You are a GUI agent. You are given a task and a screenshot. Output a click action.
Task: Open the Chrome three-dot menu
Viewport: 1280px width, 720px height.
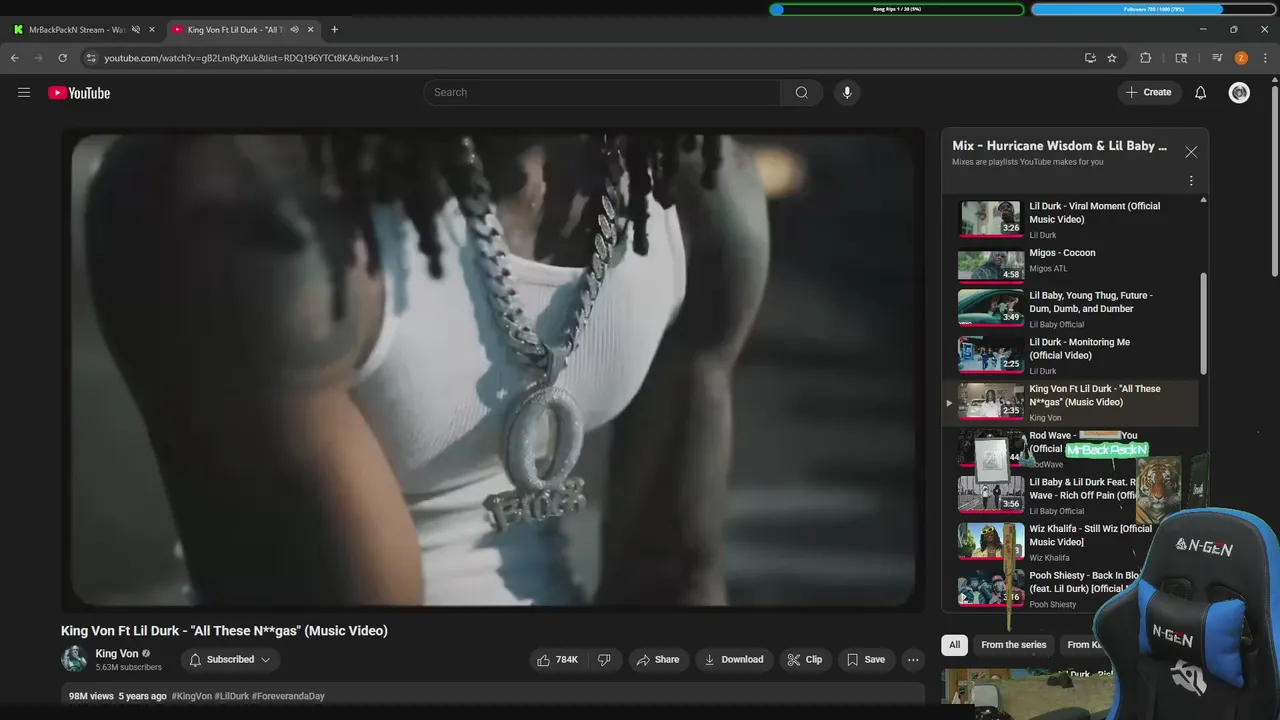[1265, 58]
